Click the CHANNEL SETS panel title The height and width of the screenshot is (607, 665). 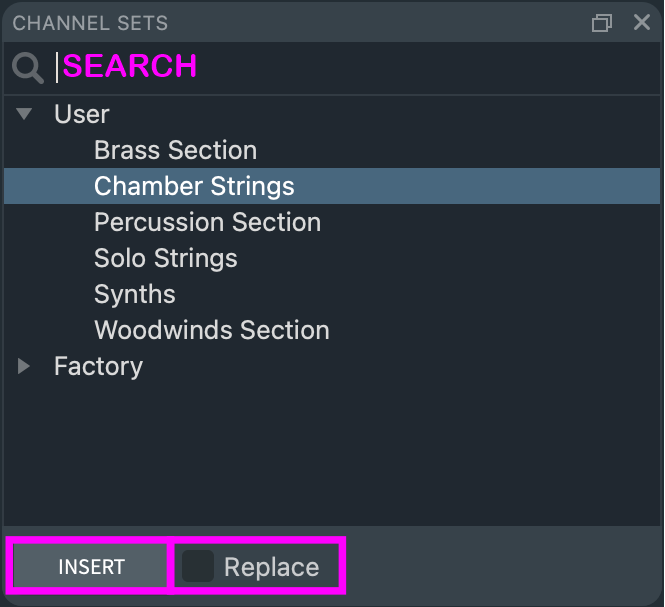[x=90, y=23]
